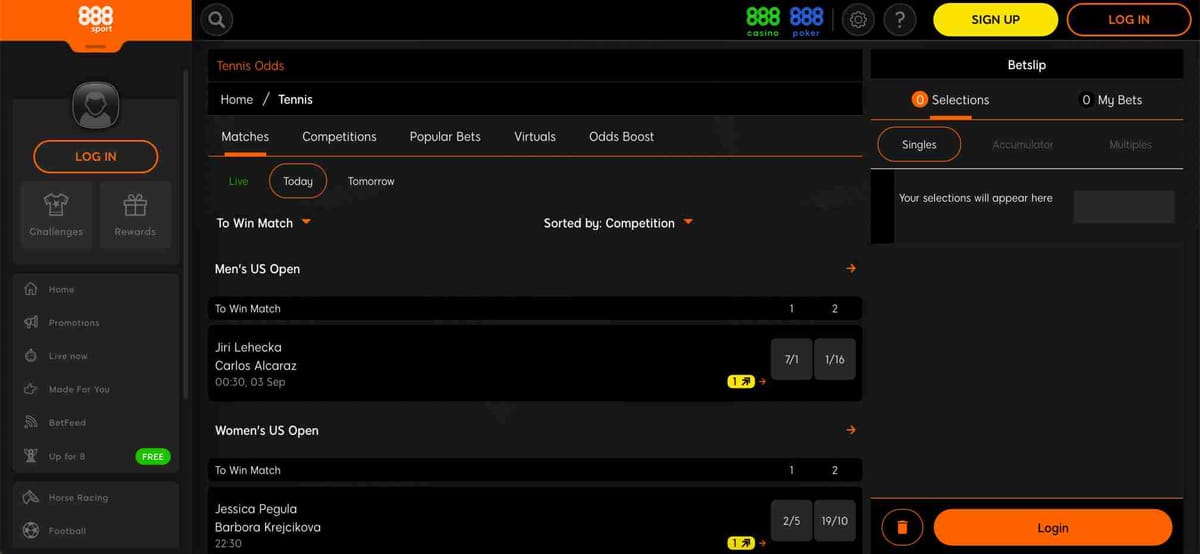
Task: Click the yellow SIGN UP button
Action: coord(995,20)
